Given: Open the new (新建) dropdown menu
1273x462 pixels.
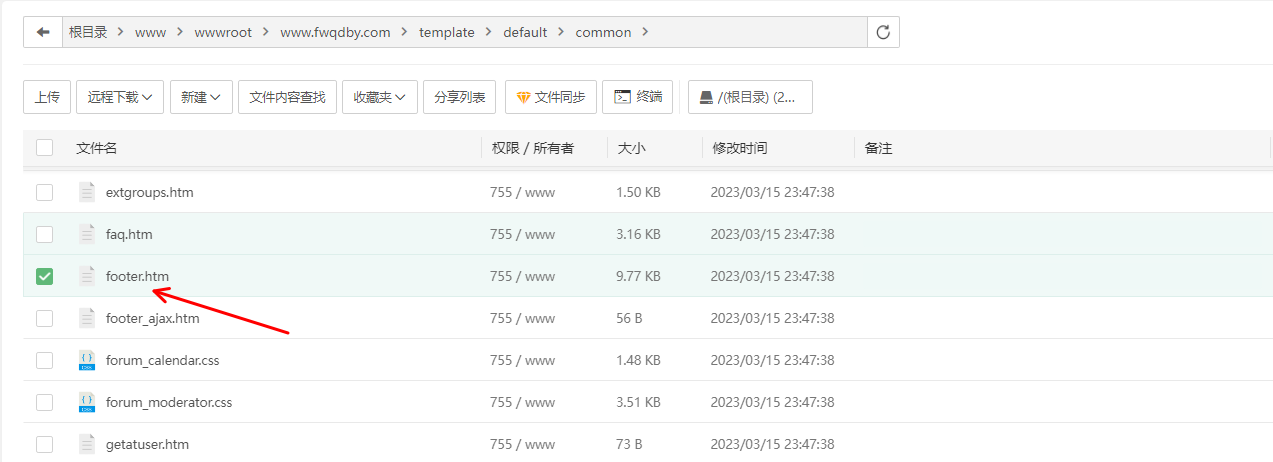Looking at the screenshot, I should tap(201, 97).
